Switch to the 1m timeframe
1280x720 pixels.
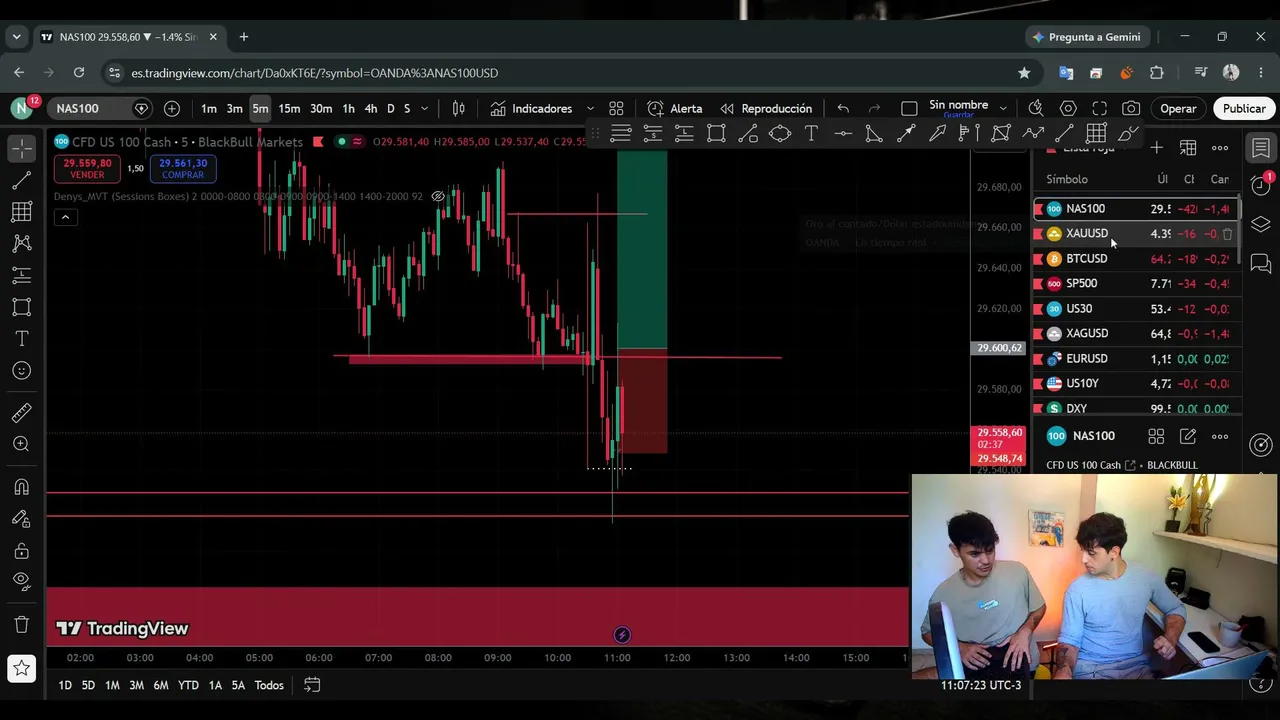[208, 108]
